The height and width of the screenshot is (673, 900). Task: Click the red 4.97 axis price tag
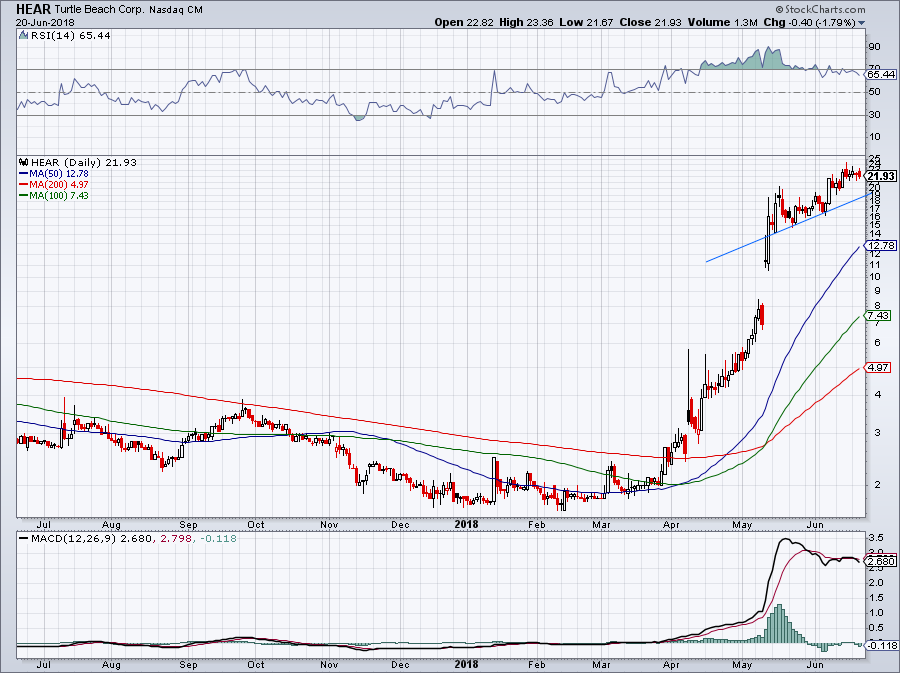(x=877, y=368)
